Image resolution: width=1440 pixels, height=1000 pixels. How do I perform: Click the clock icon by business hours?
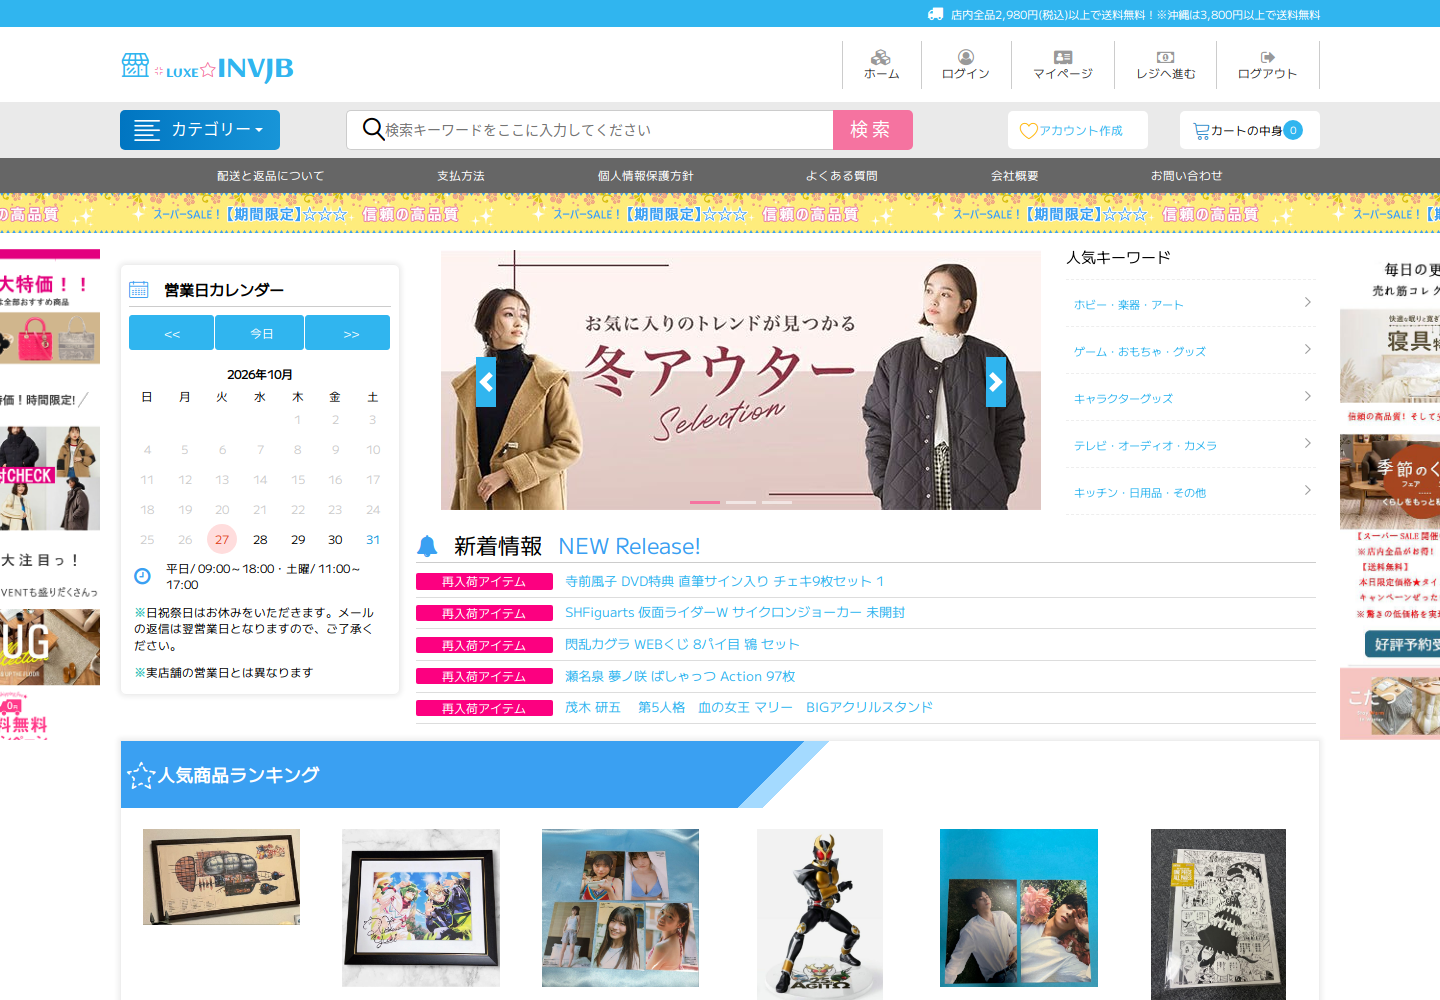pyautogui.click(x=142, y=576)
